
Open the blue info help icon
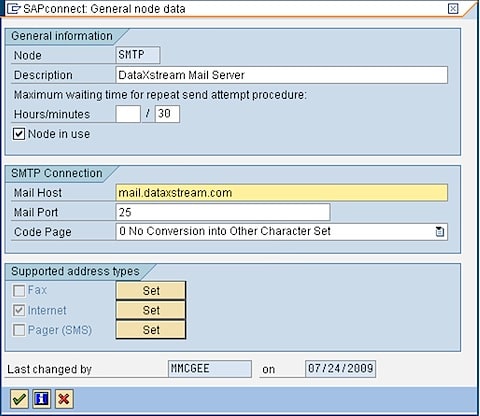[x=42, y=399]
